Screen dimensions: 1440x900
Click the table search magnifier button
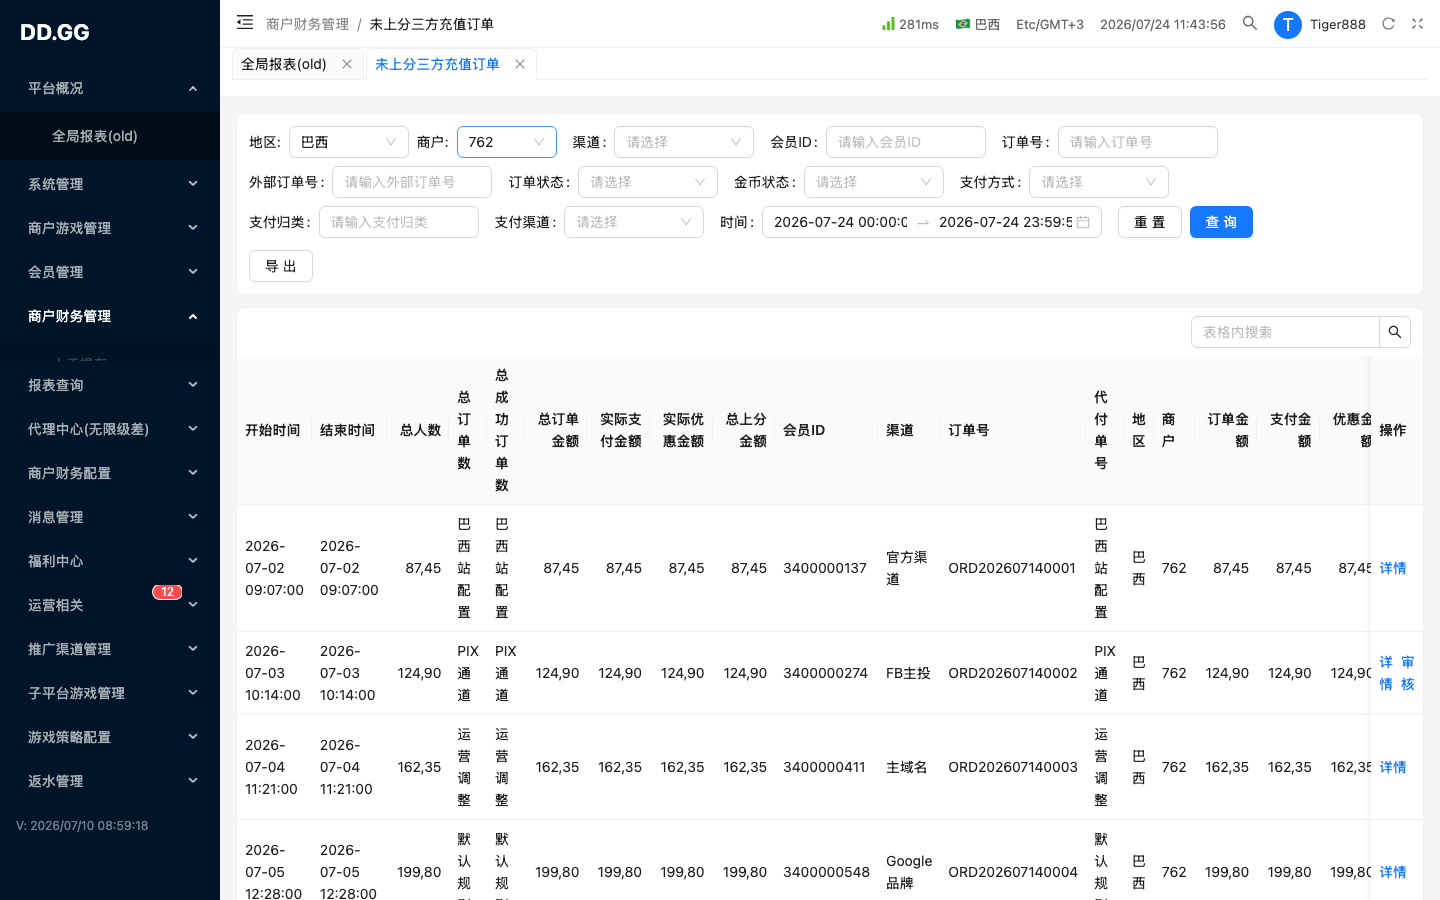[1395, 332]
